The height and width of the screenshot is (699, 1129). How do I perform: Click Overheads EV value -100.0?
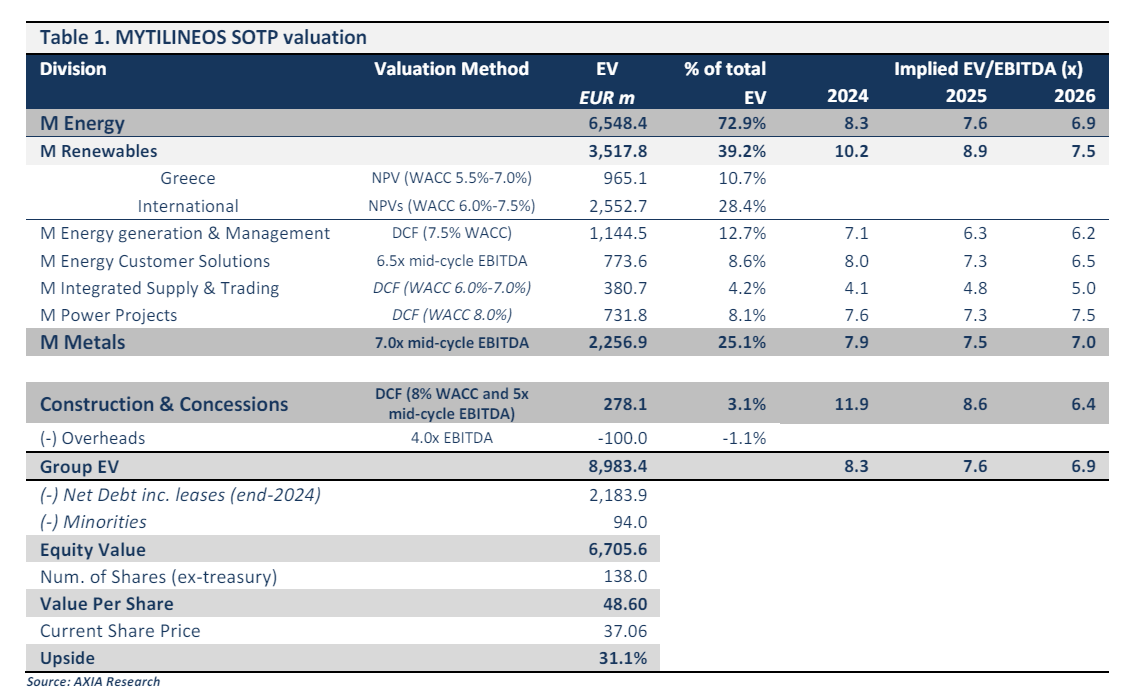[x=622, y=438]
